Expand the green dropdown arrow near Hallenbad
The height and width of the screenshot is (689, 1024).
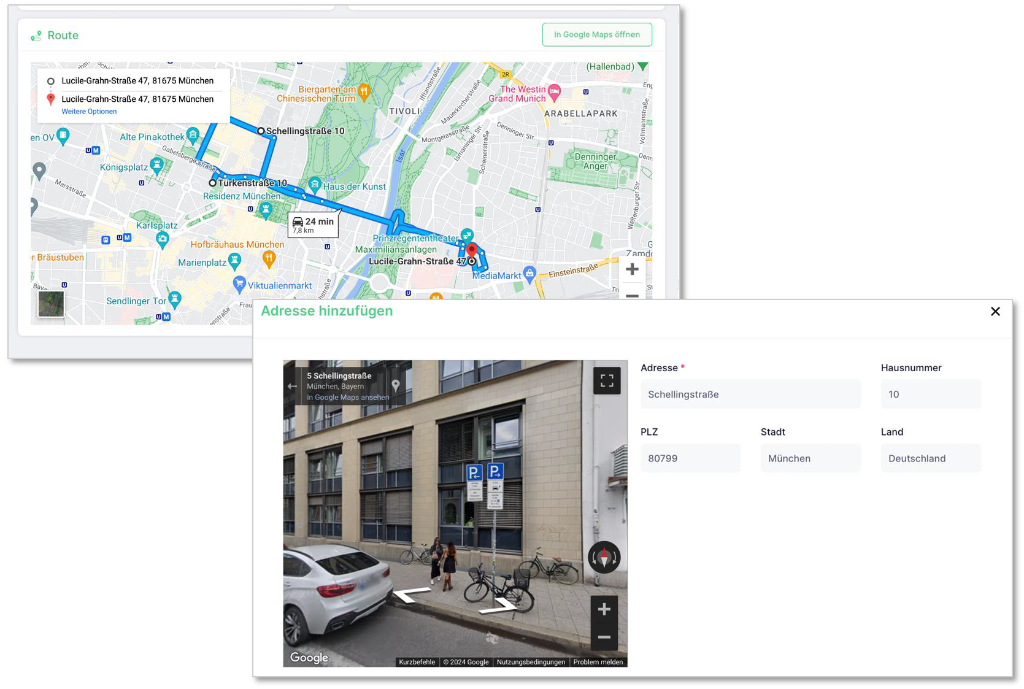point(642,67)
